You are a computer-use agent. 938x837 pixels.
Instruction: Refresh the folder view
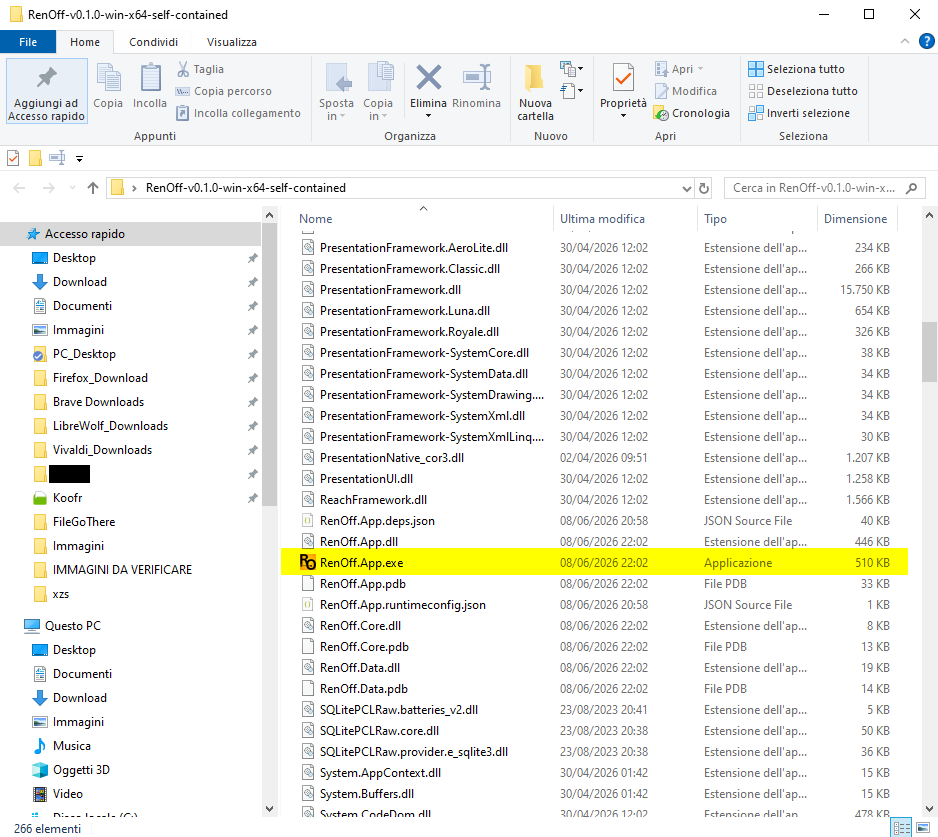[704, 188]
